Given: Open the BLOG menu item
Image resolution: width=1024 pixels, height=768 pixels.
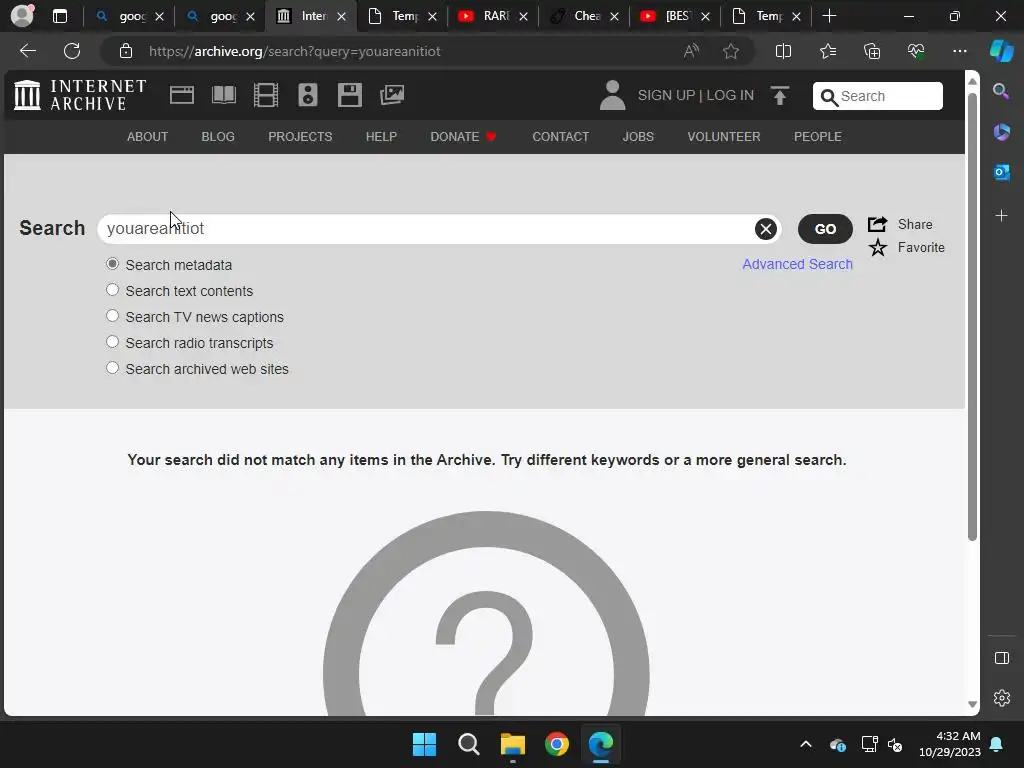Looking at the screenshot, I should point(218,136).
